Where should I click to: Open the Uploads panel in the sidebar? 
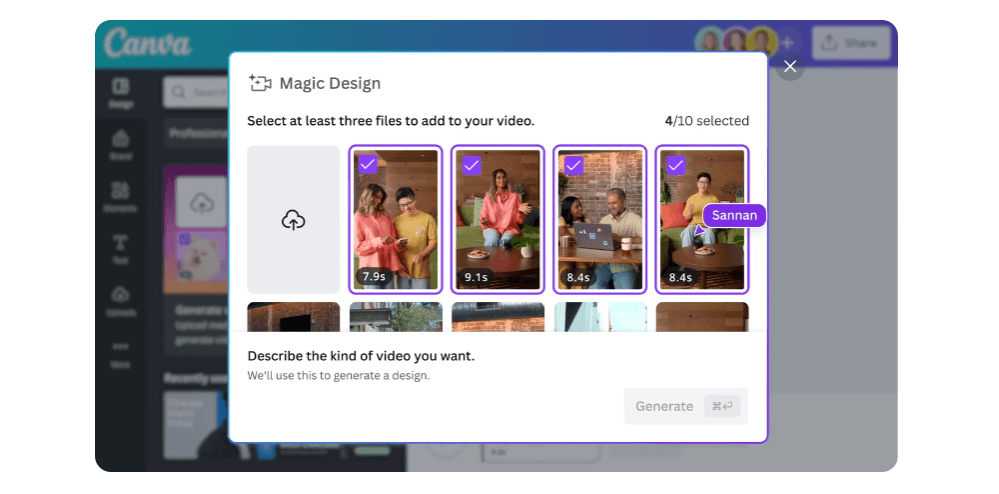(120, 300)
